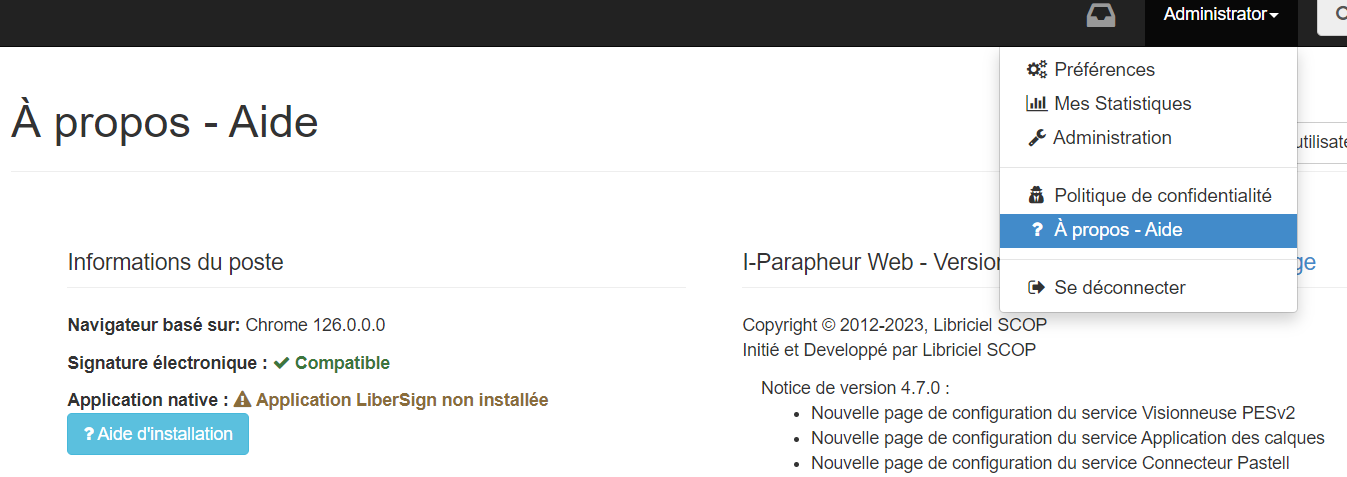Click the spy icon for Politique de confidentialité
Image resolution: width=1347 pixels, height=477 pixels.
click(x=1037, y=196)
